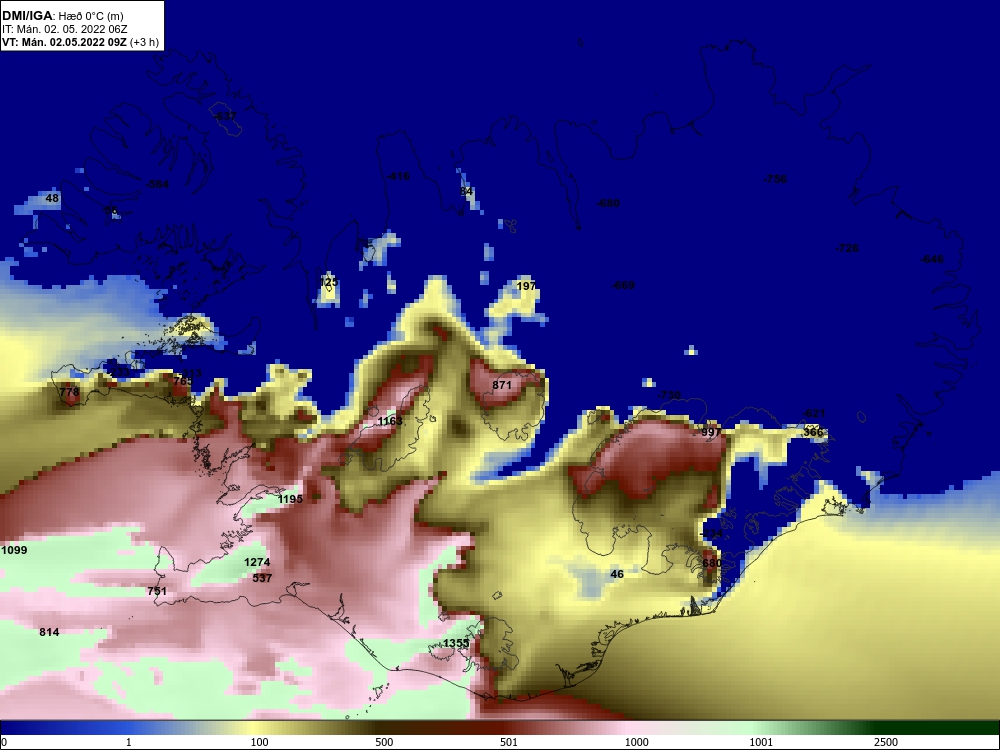Click the map value label '1355'

click(x=456, y=643)
